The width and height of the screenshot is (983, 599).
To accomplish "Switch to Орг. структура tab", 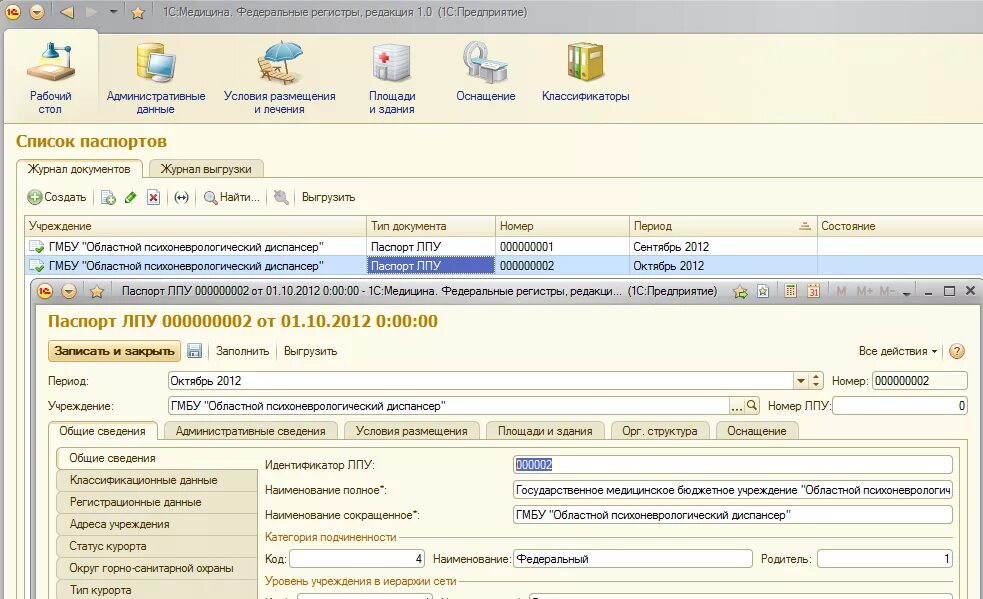I will click(x=660, y=431).
